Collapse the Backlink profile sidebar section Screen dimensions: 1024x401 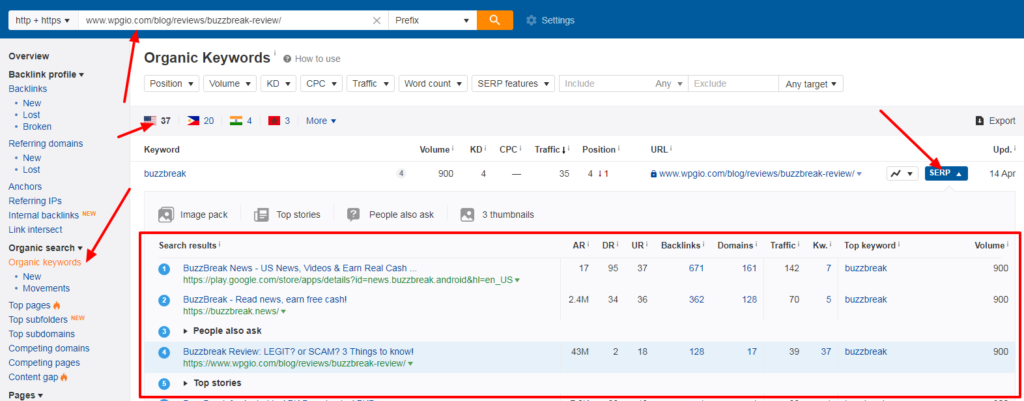46,74
